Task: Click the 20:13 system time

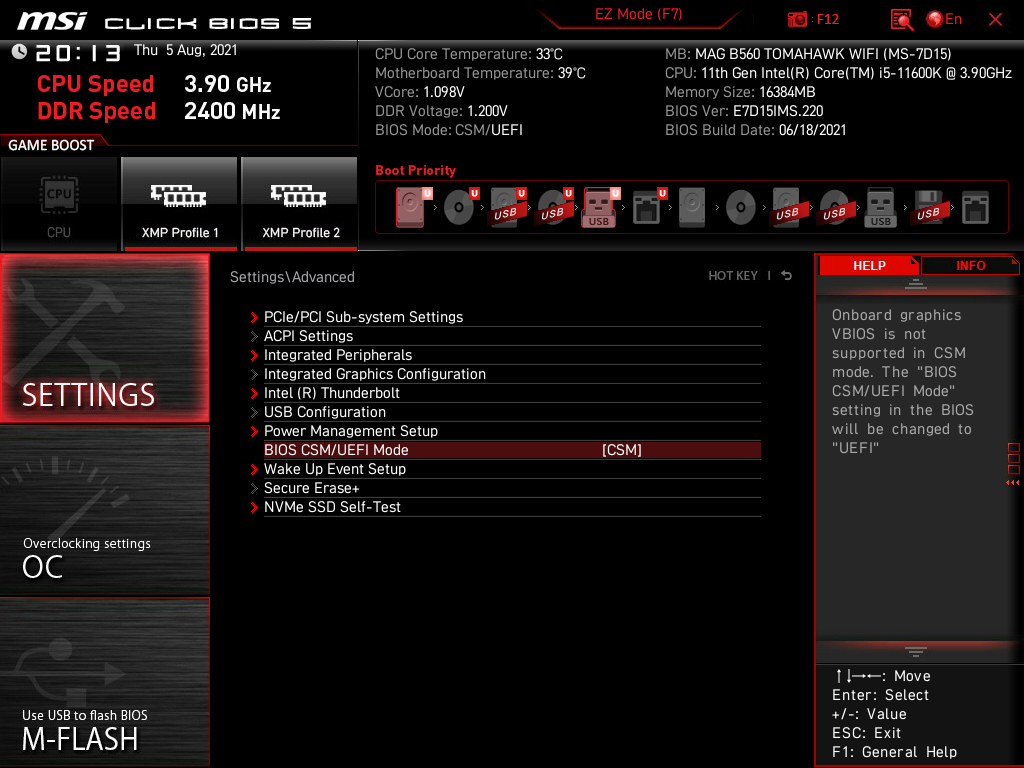Action: (x=78, y=52)
